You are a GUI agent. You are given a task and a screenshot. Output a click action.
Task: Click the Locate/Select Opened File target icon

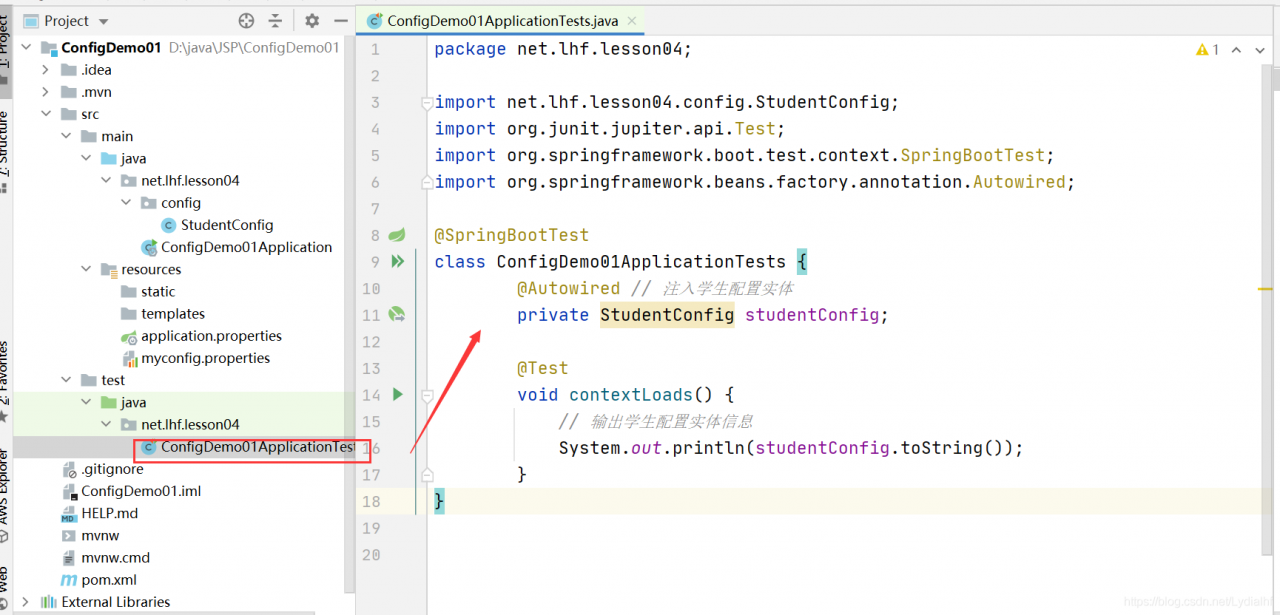click(x=246, y=20)
